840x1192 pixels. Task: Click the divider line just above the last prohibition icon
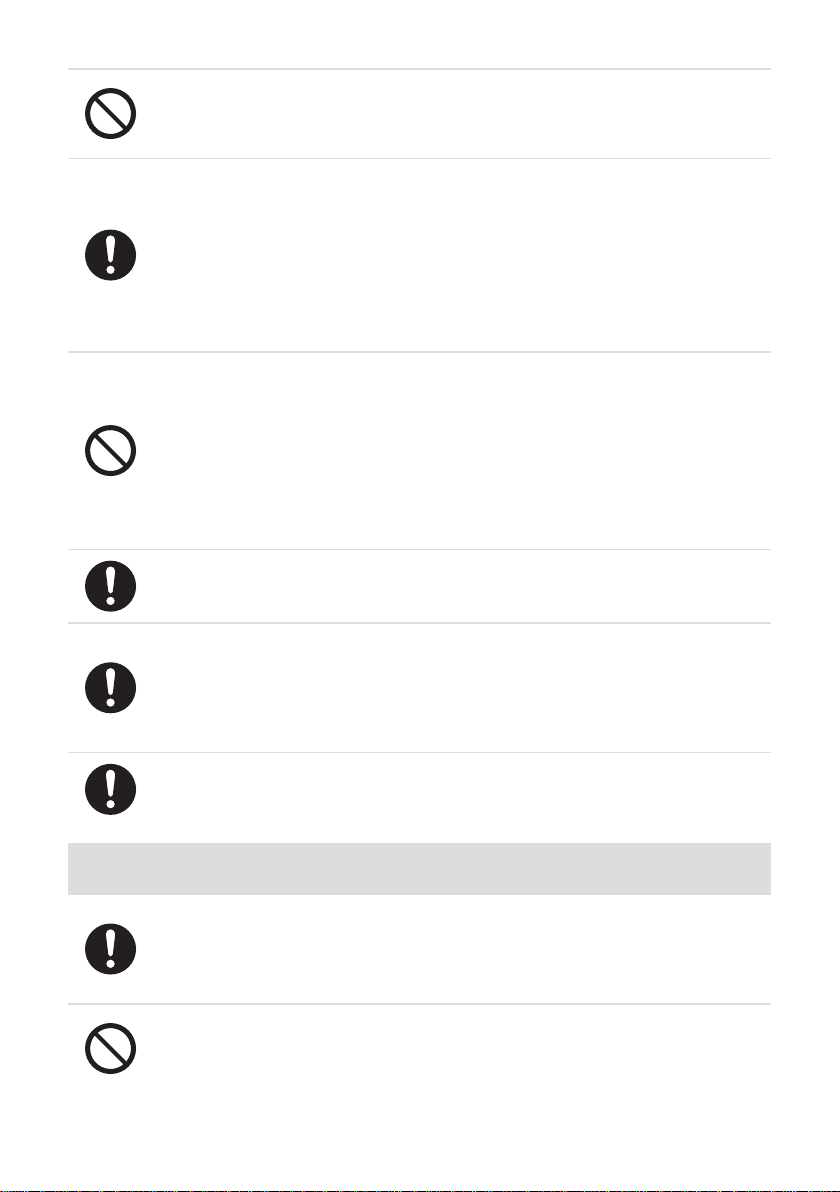(x=420, y=1003)
